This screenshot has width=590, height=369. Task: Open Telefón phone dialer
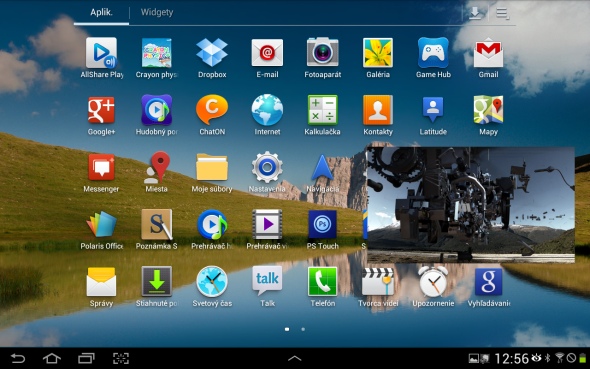click(x=322, y=281)
